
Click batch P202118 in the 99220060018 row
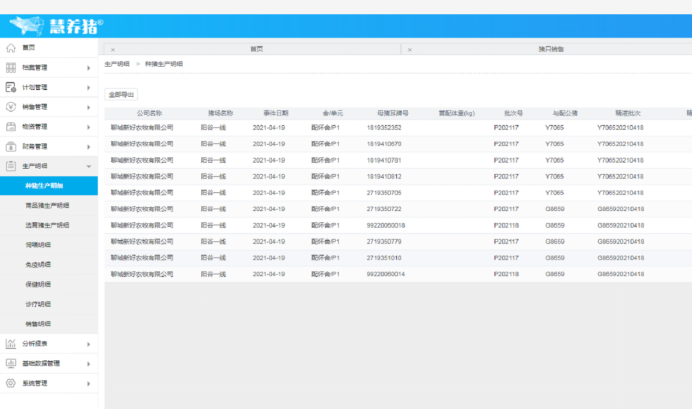click(x=506, y=225)
